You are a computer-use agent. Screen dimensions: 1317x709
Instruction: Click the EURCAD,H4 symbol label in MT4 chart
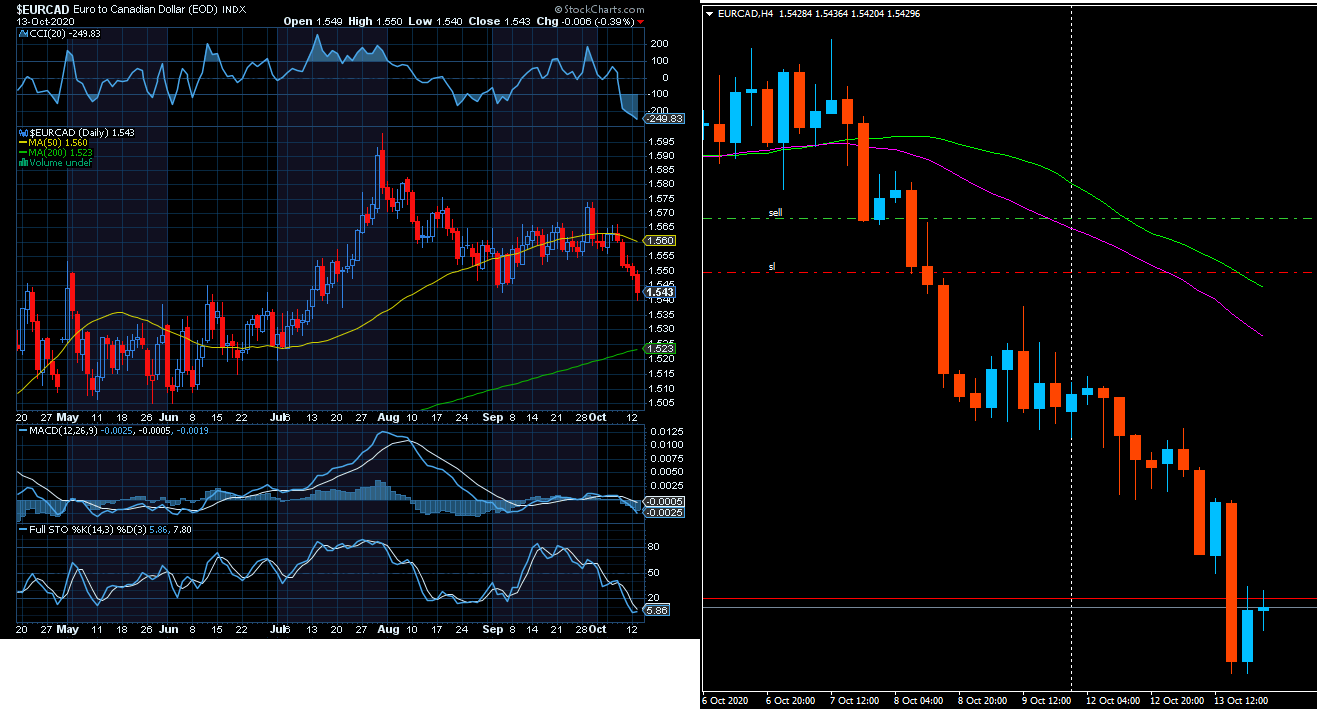click(745, 14)
